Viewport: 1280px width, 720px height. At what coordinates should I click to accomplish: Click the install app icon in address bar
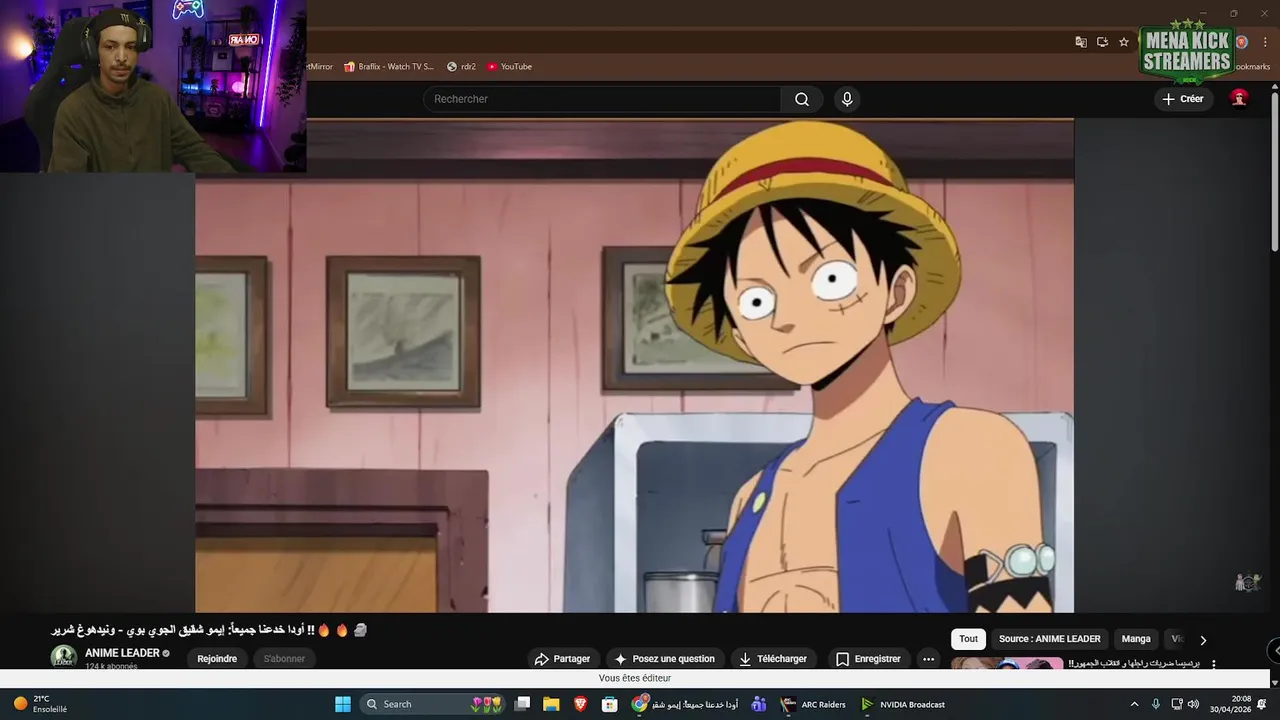click(x=1102, y=42)
